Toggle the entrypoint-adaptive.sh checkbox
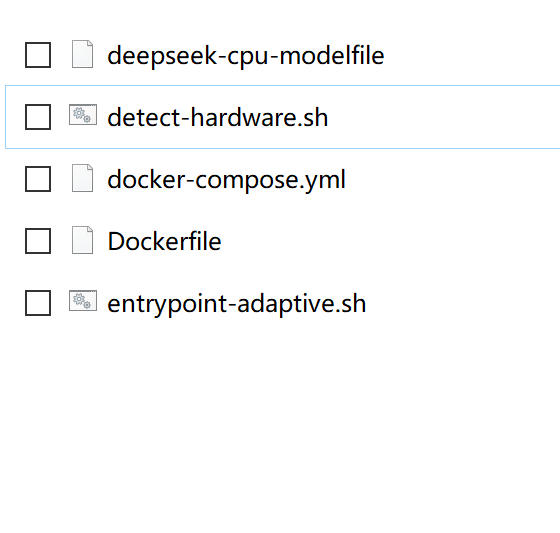The height and width of the screenshot is (533, 560). point(38,303)
